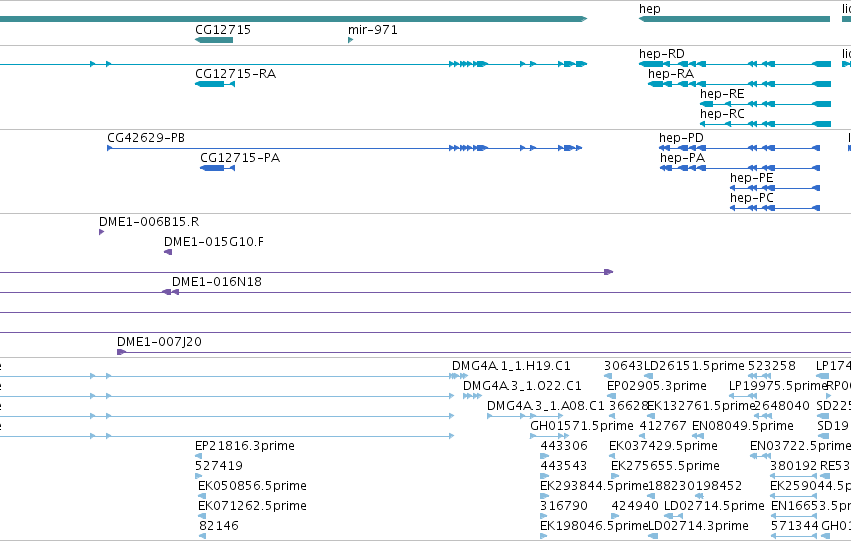Image resolution: width=851 pixels, height=541 pixels.
Task: Click the hep-PE coding sequence
Action: point(775,188)
